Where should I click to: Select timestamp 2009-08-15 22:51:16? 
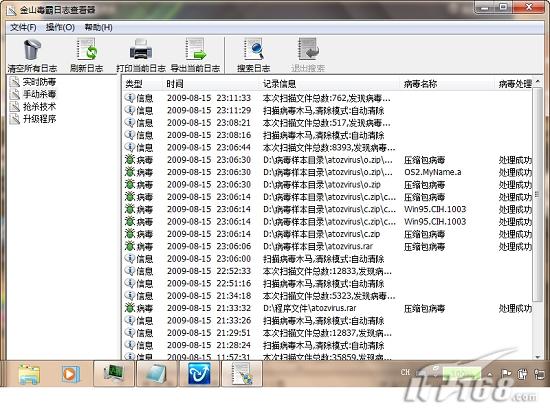pyautogui.click(x=209, y=283)
